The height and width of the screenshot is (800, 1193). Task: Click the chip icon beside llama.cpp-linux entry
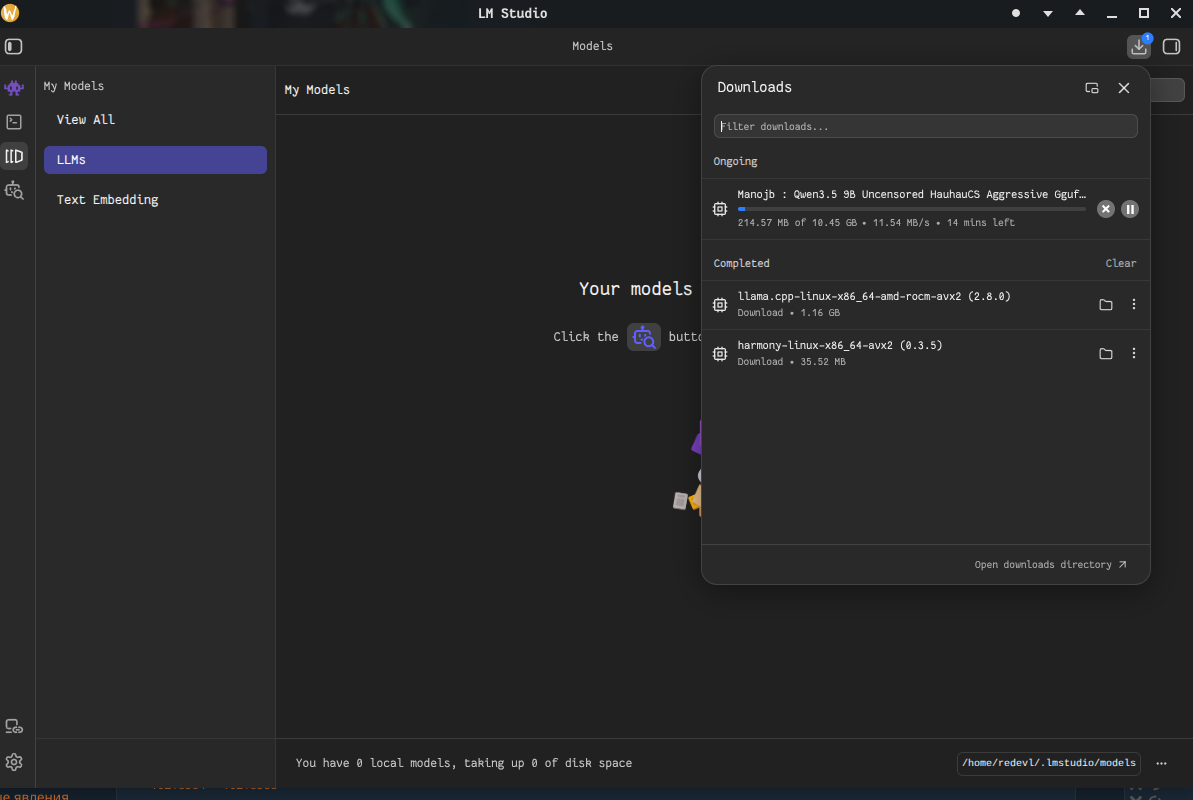[x=720, y=304]
